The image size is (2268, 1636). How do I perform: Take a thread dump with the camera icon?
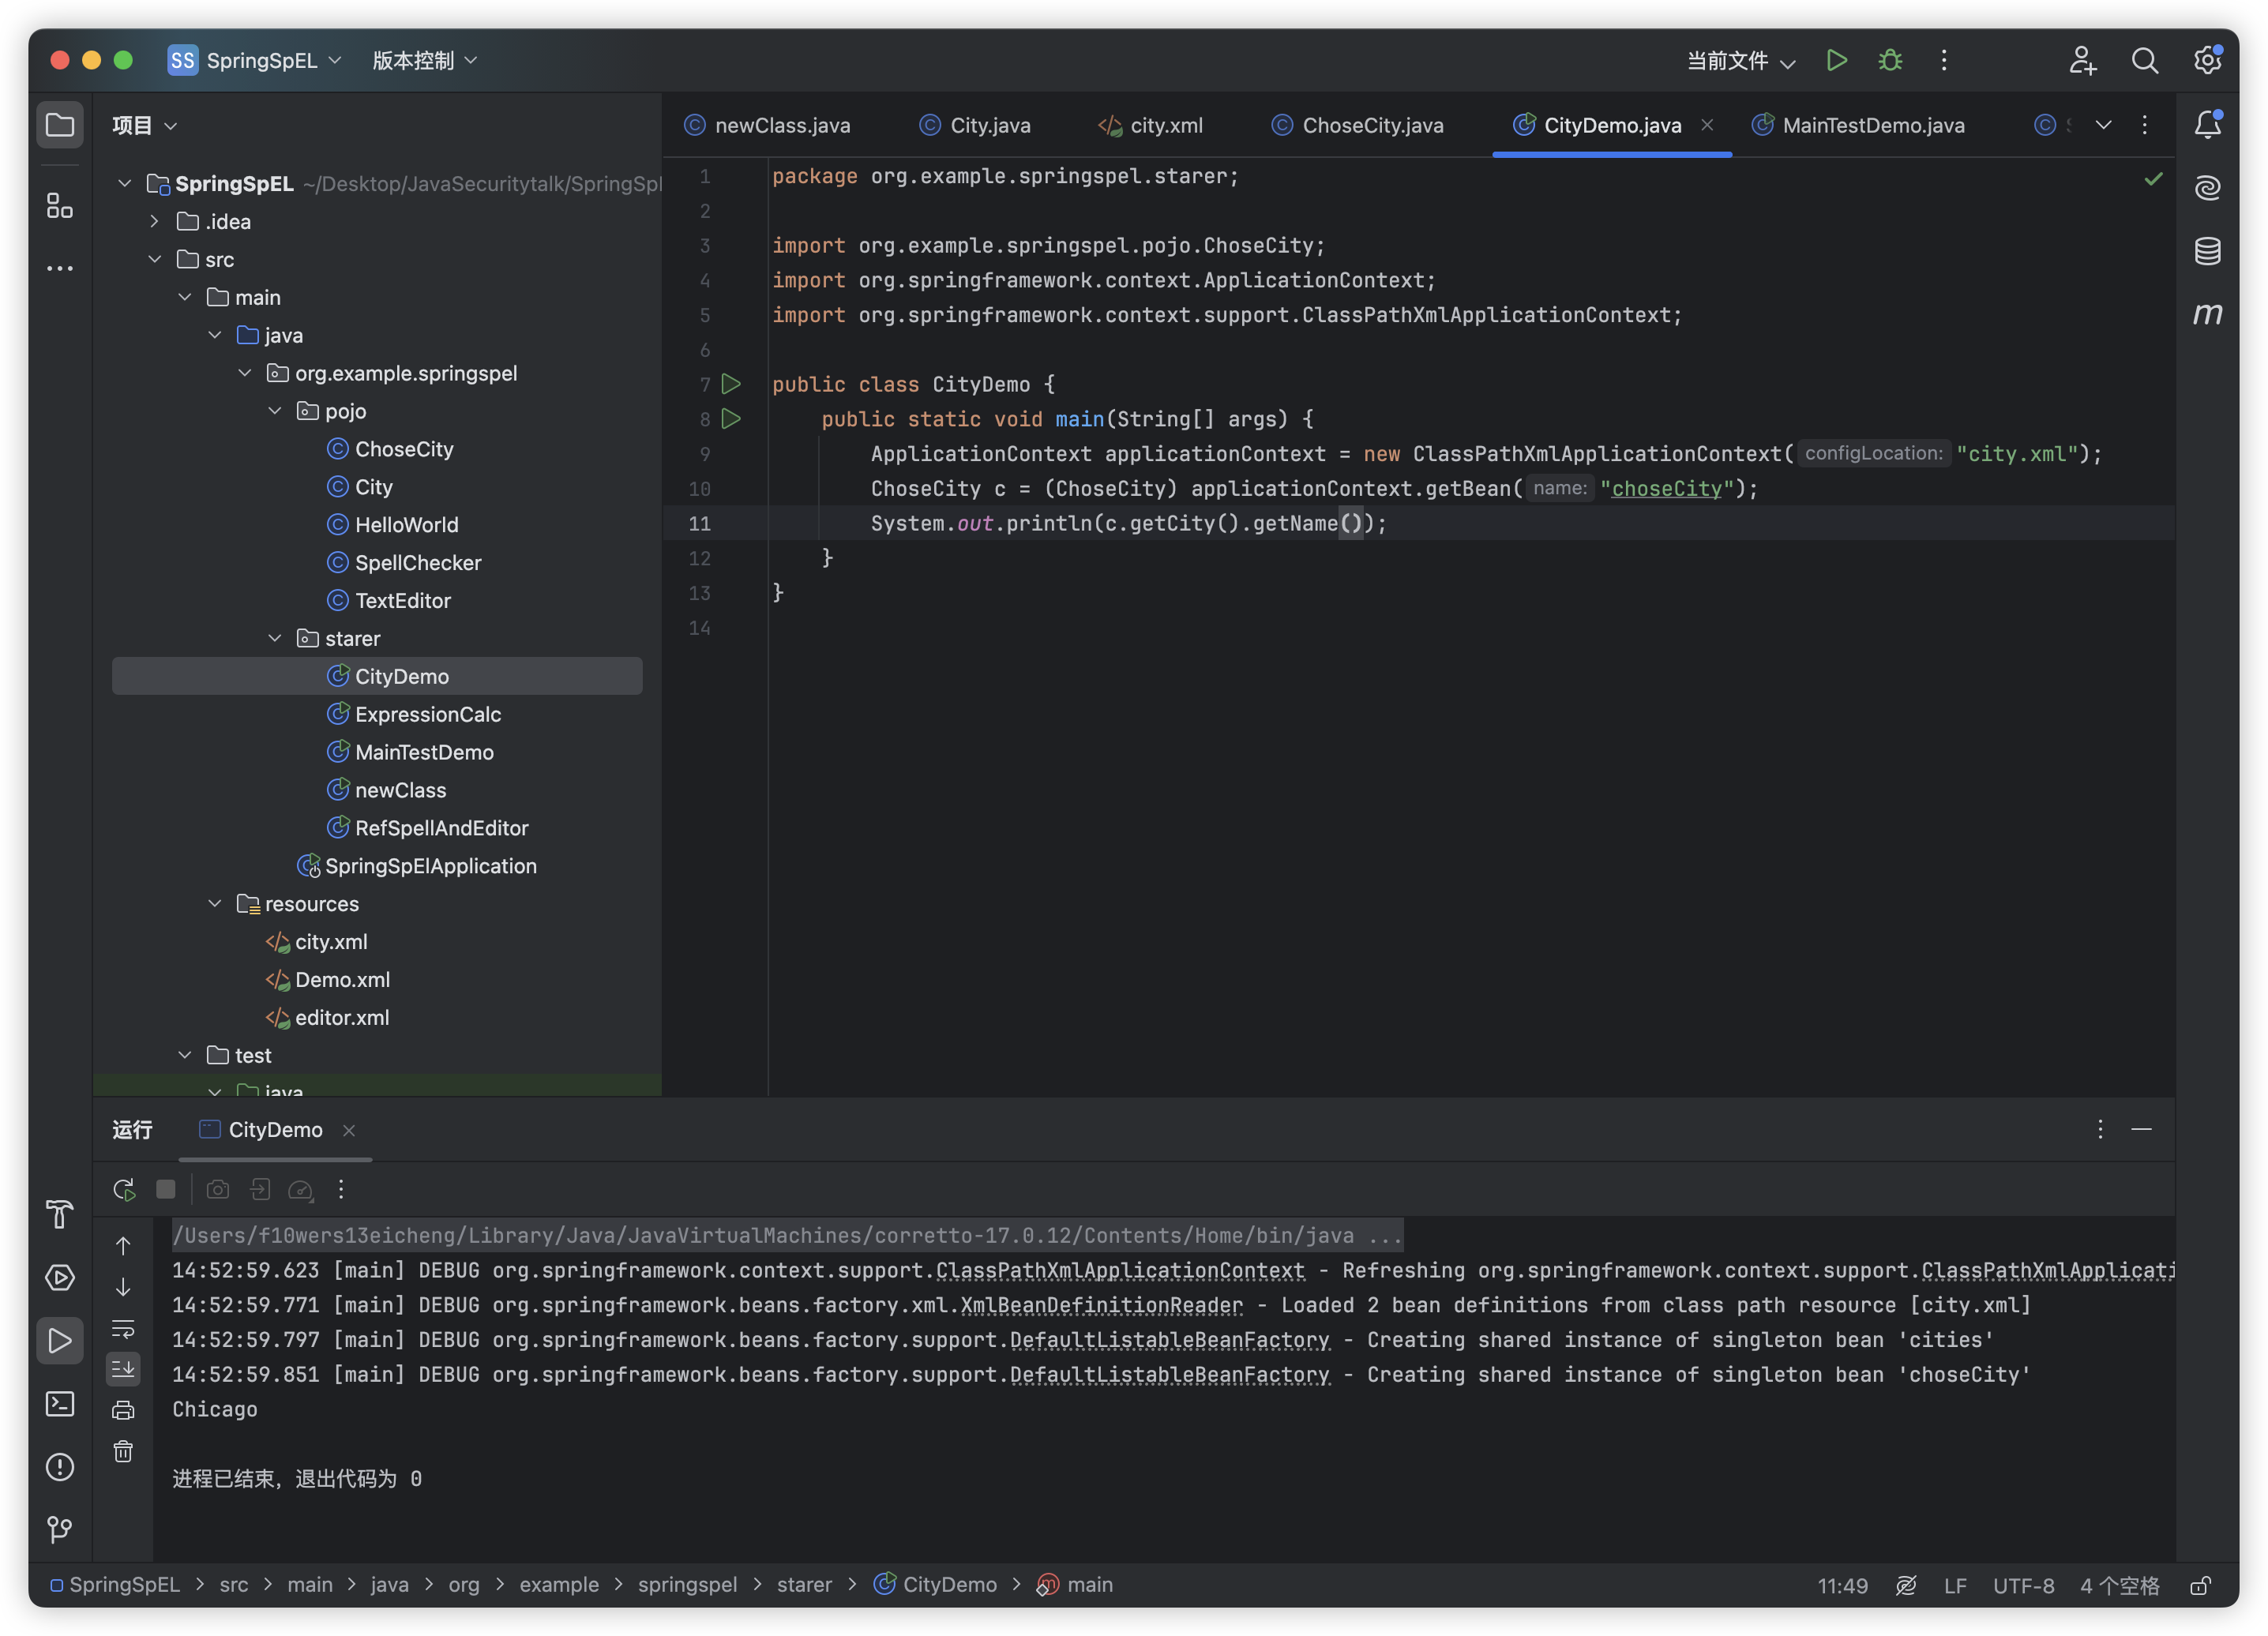coord(218,1189)
